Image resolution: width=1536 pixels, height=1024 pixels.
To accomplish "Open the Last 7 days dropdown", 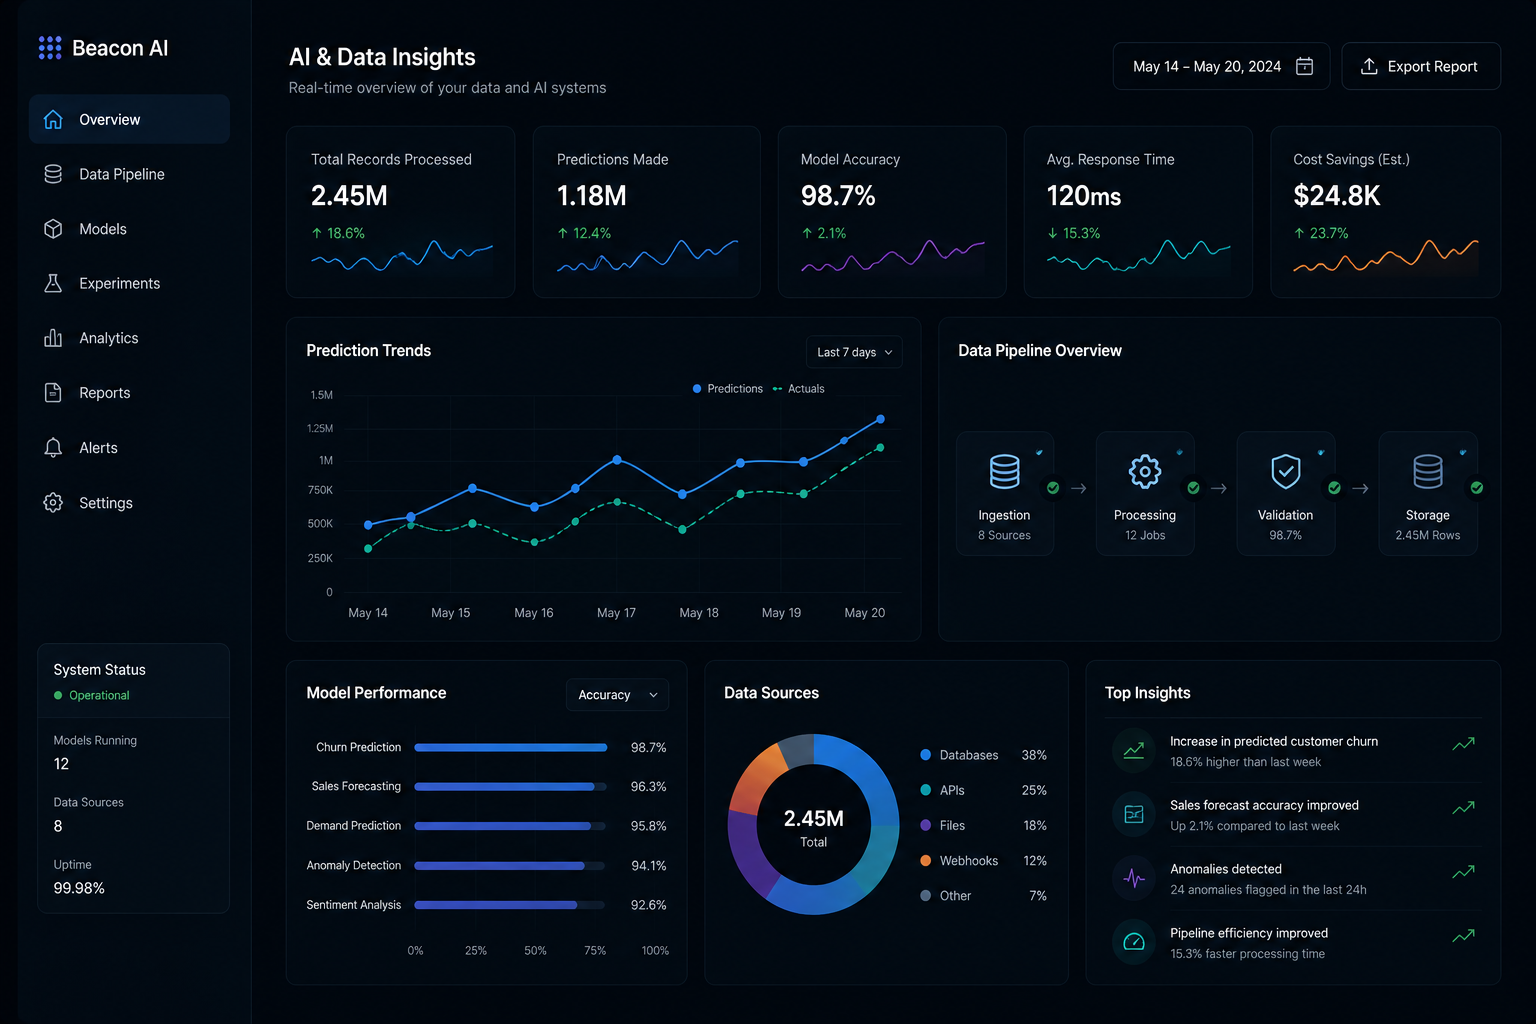I will 854,352.
